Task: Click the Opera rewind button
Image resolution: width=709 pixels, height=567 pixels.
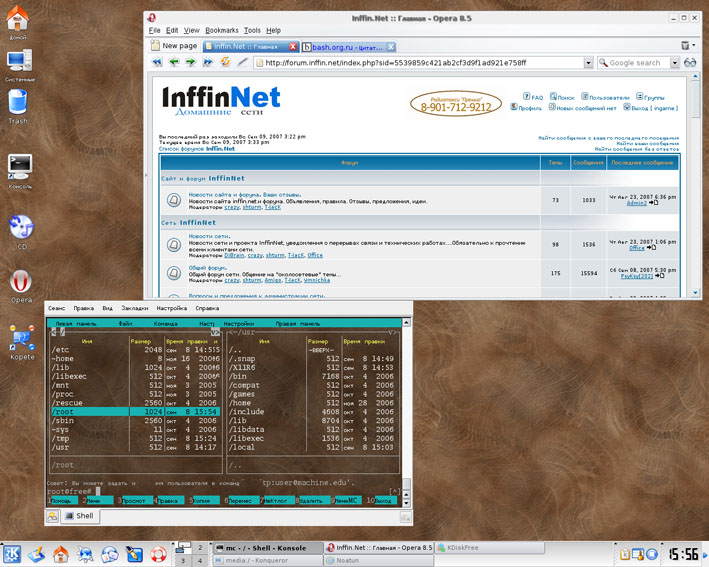Action: 157,62
